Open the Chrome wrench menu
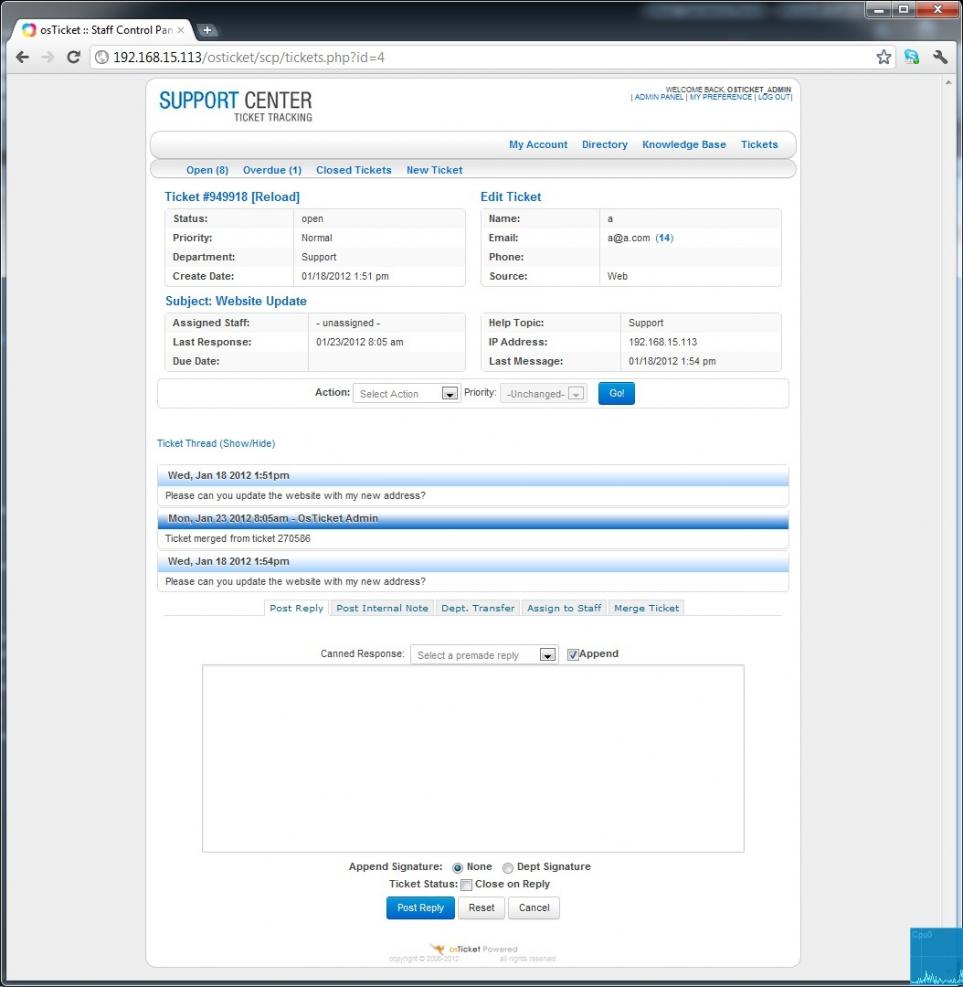 point(940,57)
